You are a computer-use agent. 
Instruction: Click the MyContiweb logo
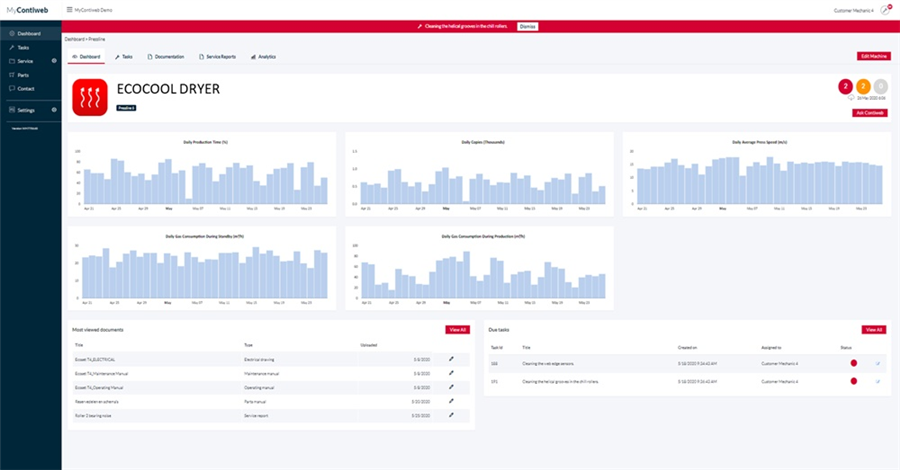[28, 10]
